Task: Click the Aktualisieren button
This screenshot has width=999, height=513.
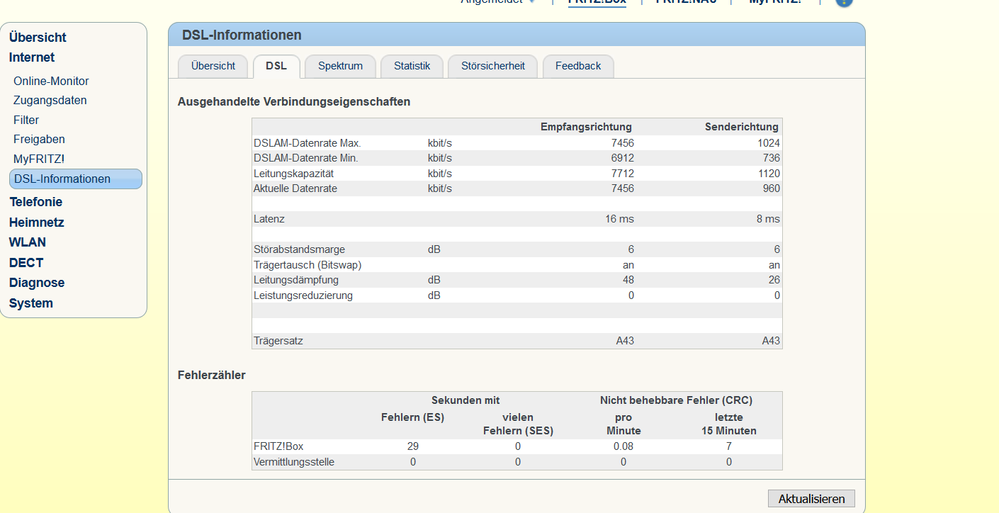Action: click(x=811, y=498)
